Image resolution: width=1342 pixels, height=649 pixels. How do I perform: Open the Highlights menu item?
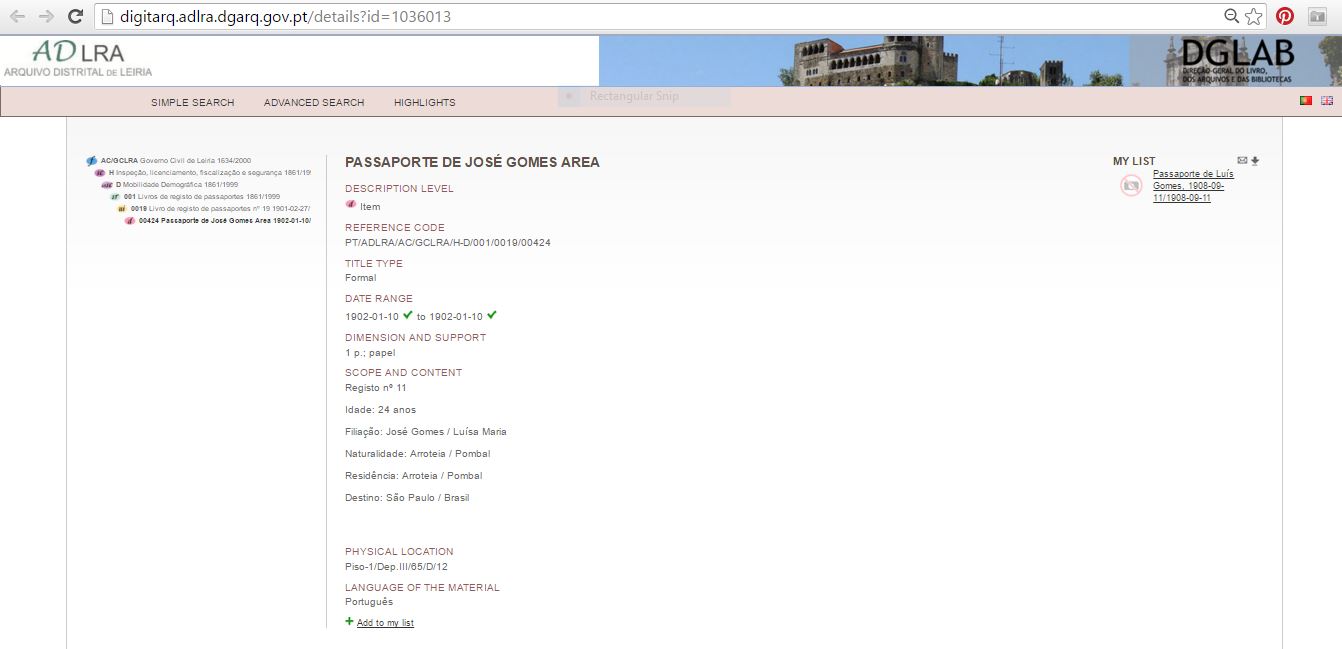click(x=424, y=102)
